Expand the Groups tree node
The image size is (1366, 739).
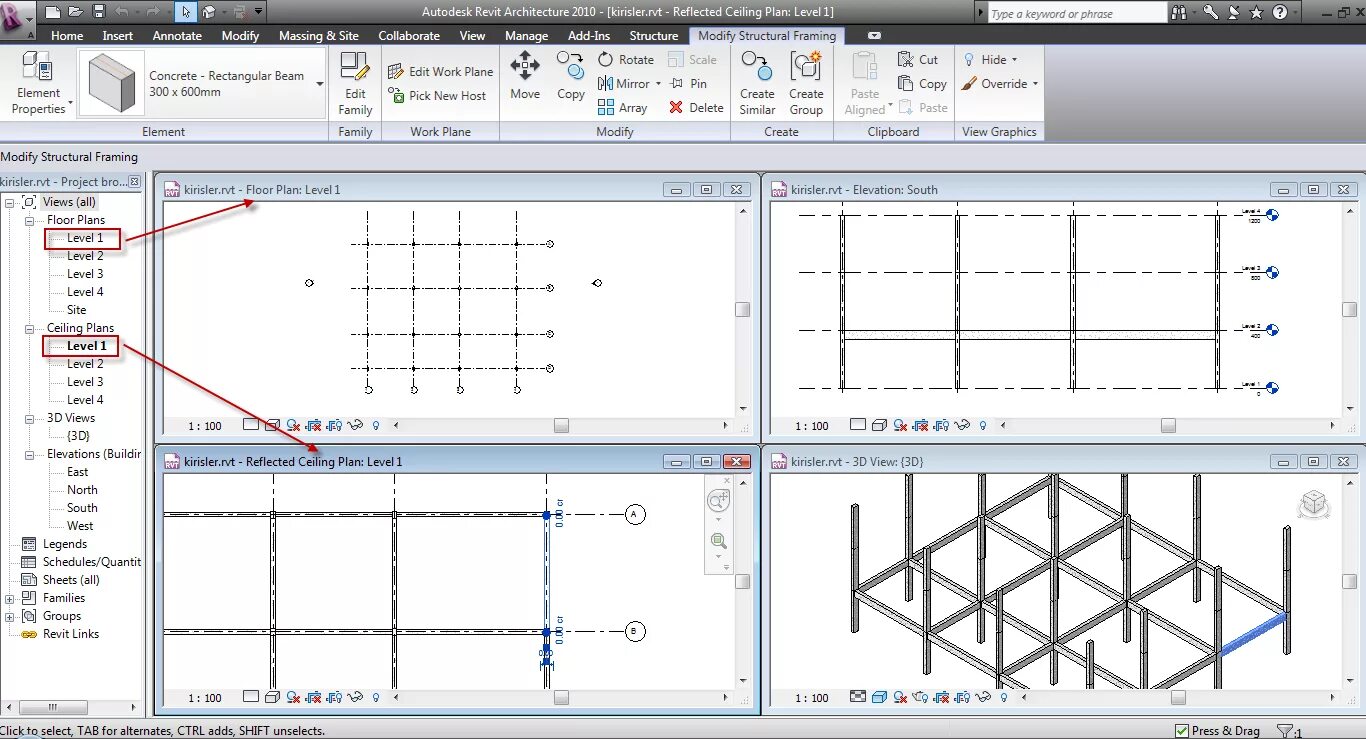point(10,616)
